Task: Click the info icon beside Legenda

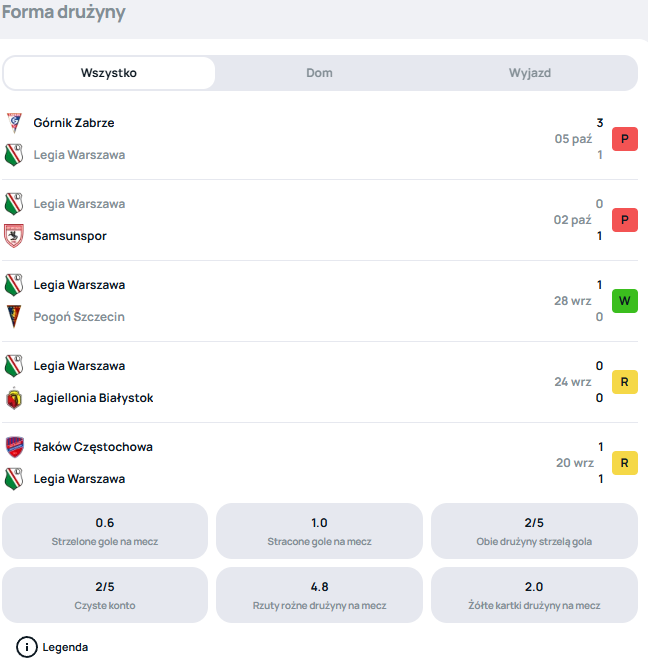Action: 28,647
